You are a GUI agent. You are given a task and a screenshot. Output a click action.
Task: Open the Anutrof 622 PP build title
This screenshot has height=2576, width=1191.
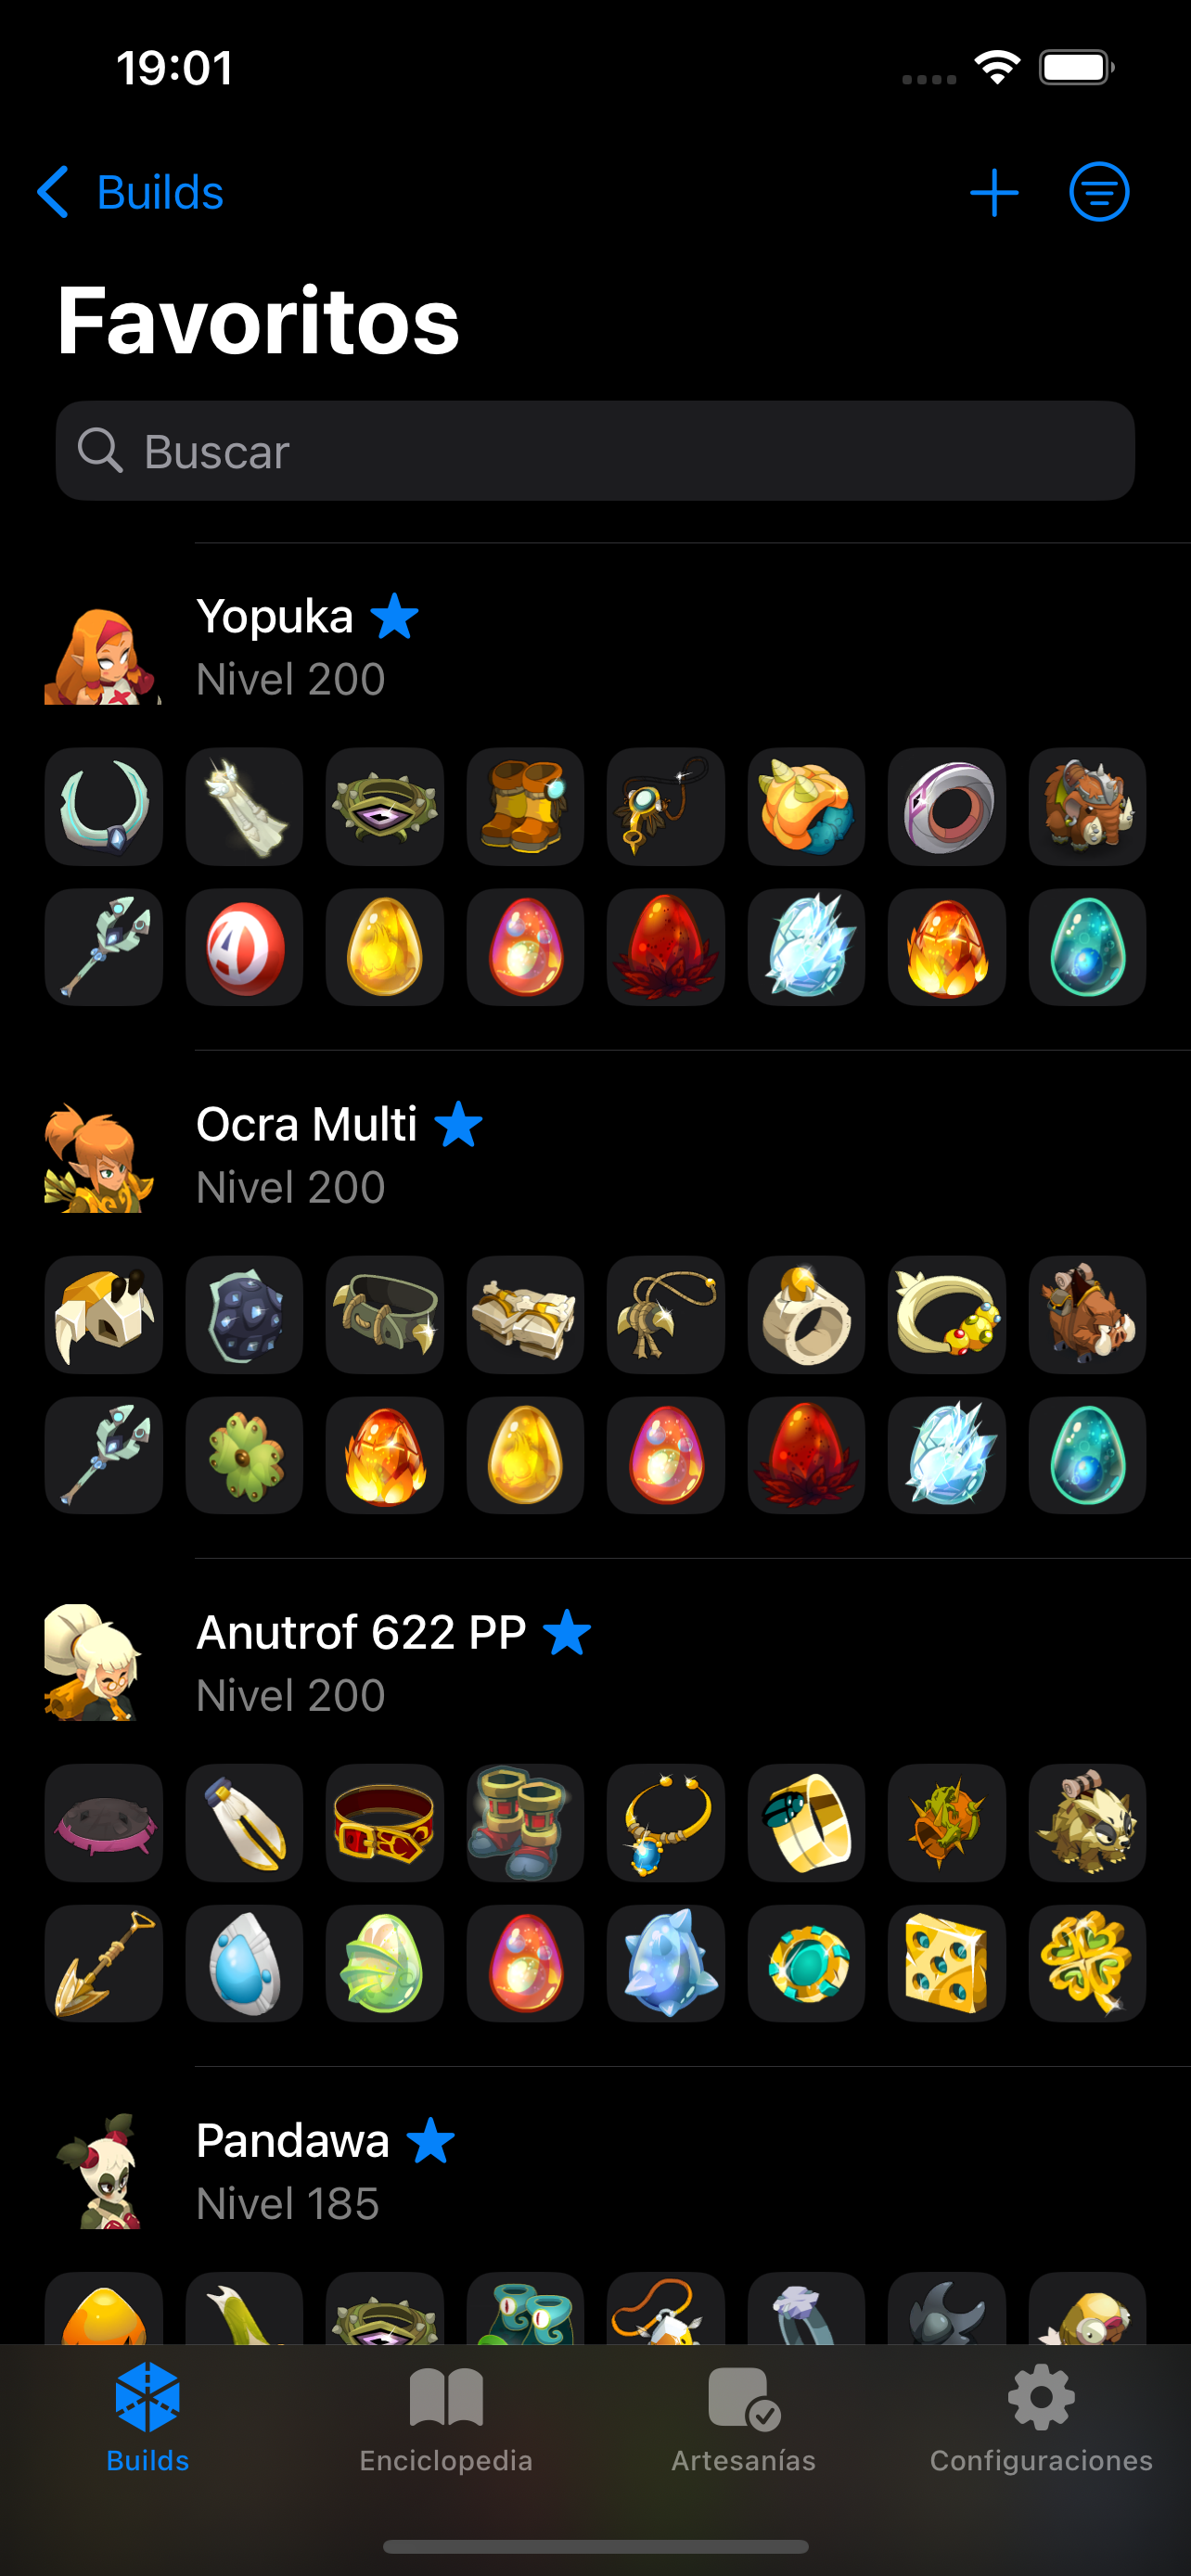click(361, 1632)
